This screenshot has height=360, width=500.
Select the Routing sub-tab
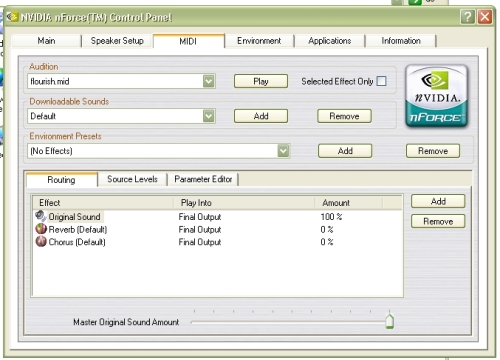[61, 180]
